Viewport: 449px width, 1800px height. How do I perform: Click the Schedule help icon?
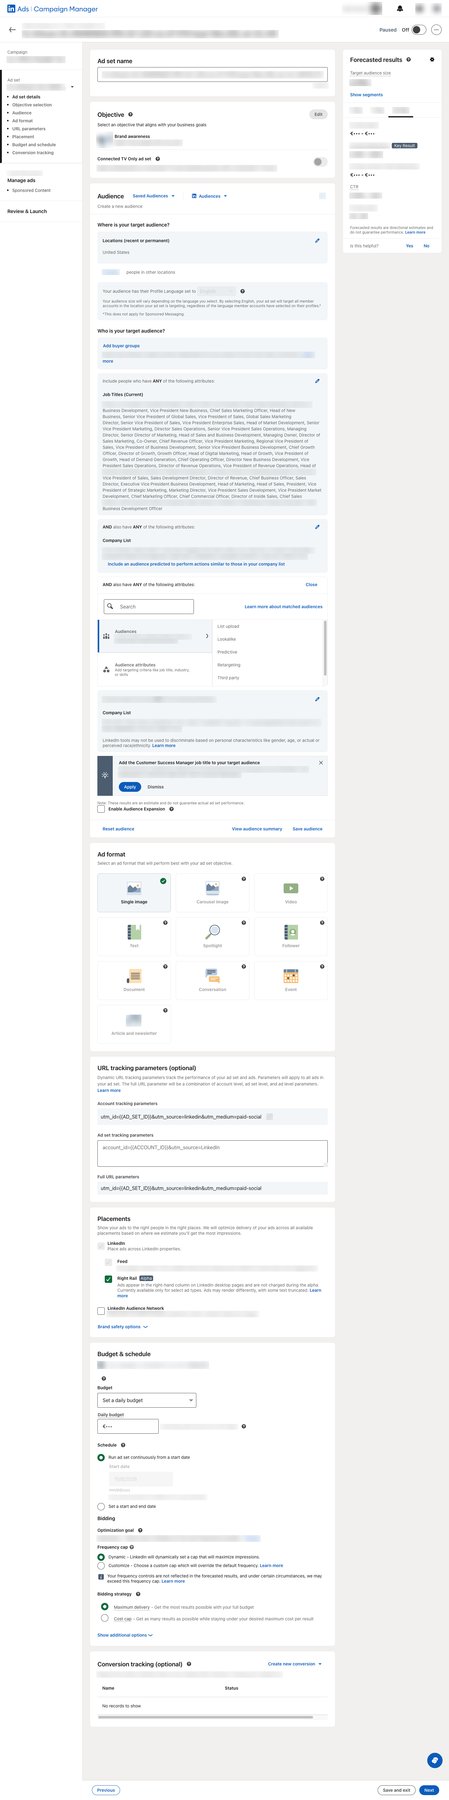coord(123,1445)
